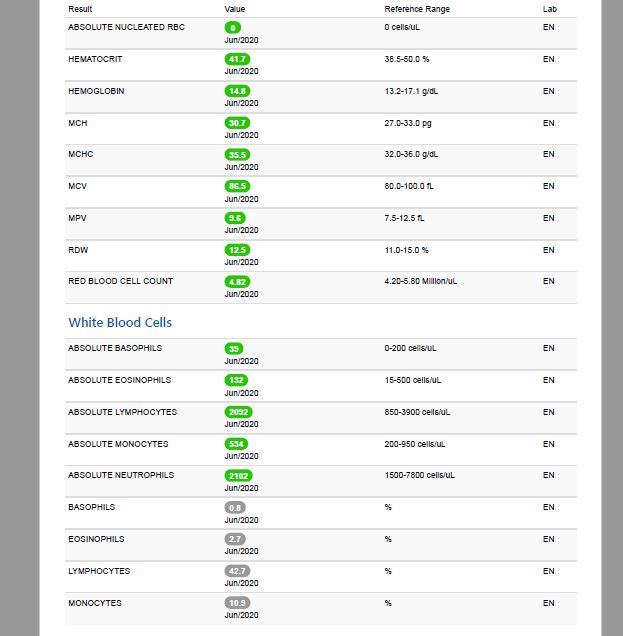
Task: Click the MCHC 35.5 green badge
Action: (237, 155)
